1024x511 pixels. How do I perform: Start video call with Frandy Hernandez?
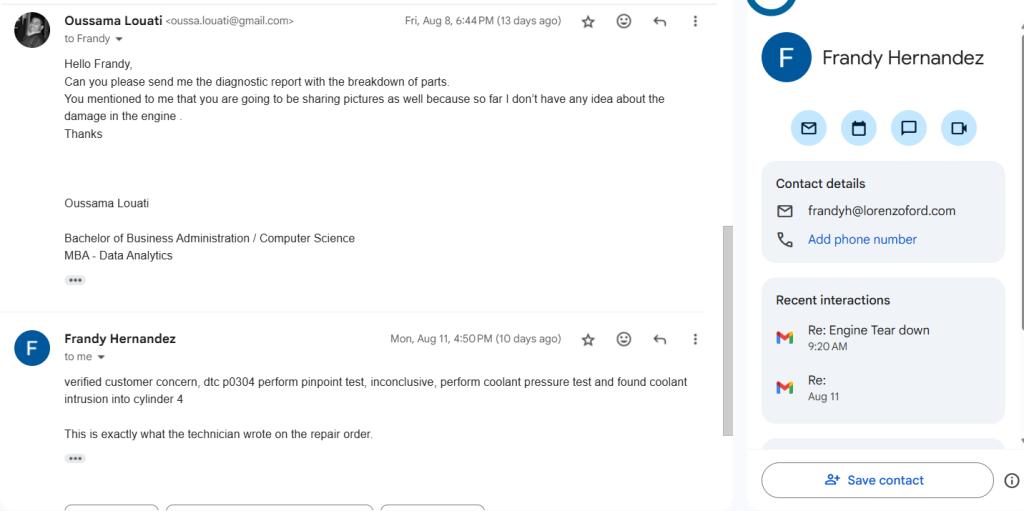pyautogui.click(x=959, y=128)
